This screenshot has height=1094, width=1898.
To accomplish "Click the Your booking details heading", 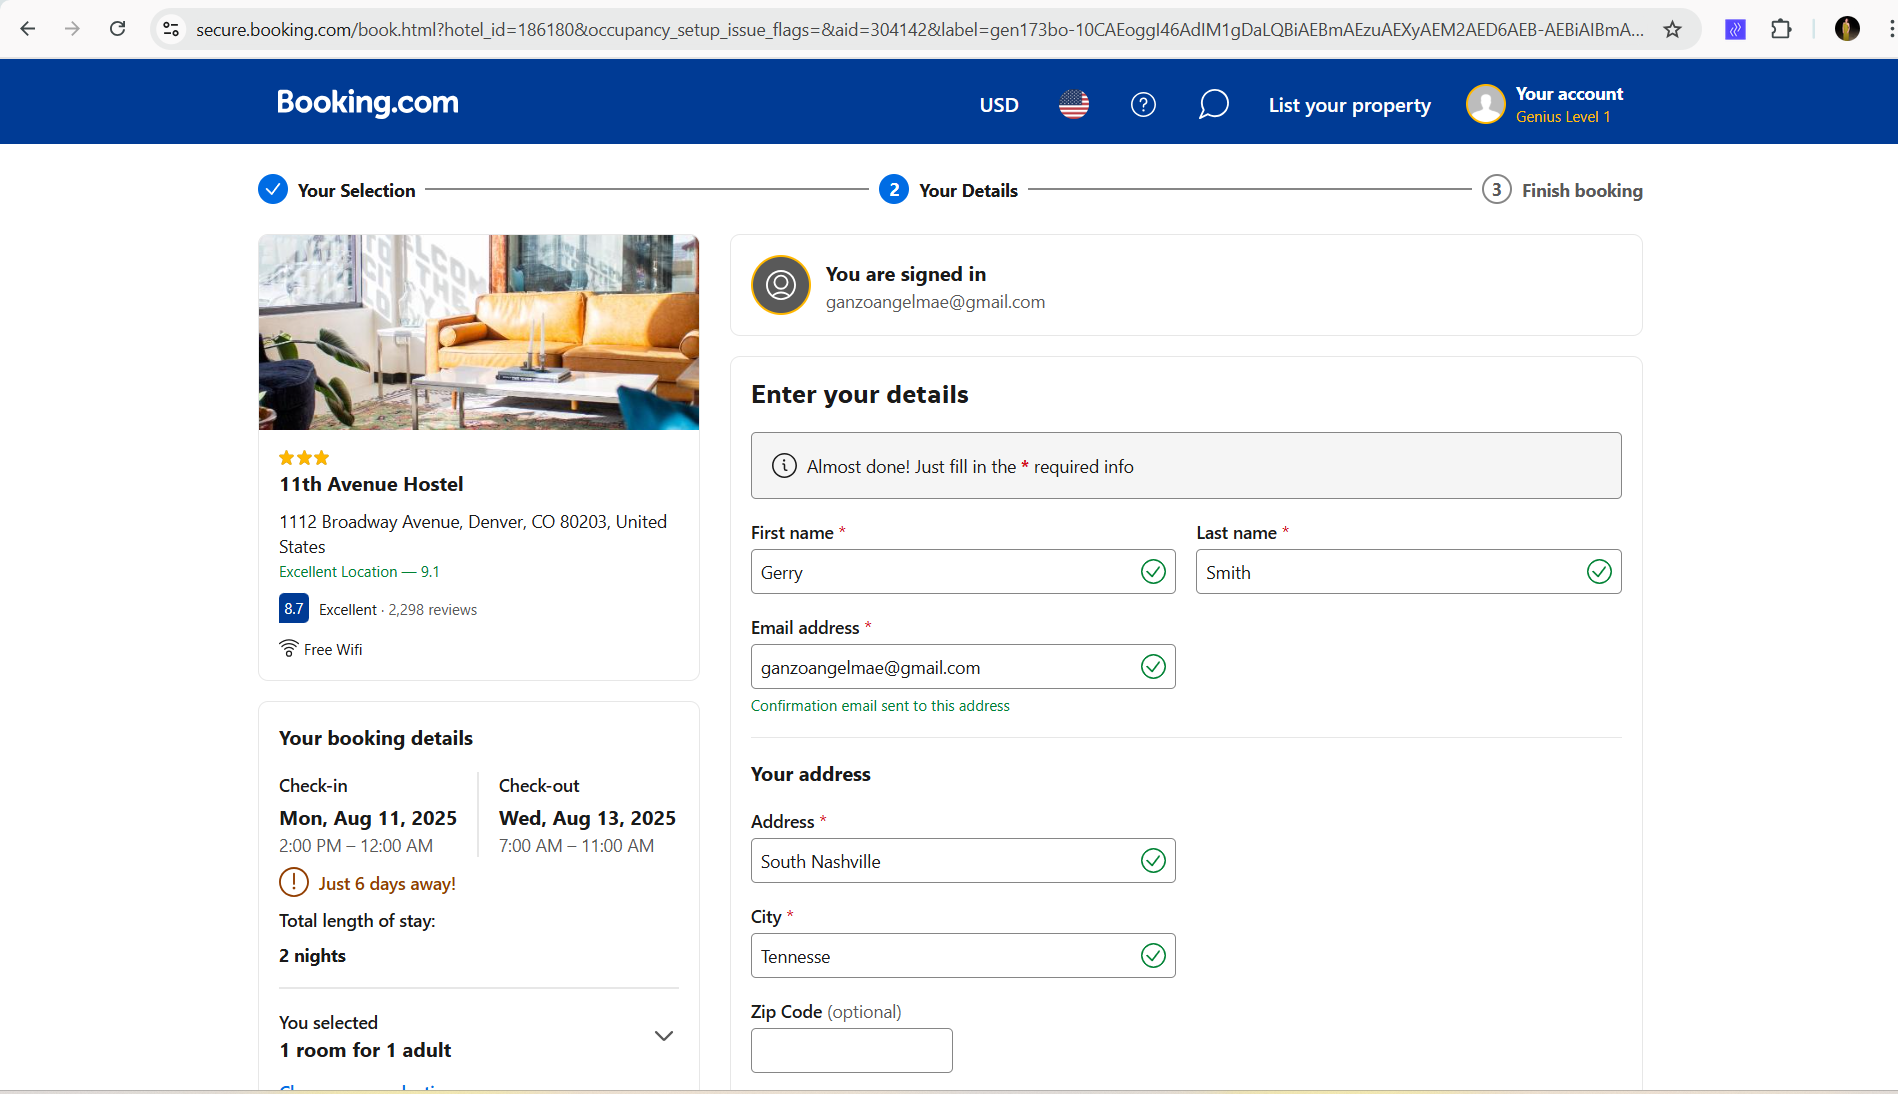I will [x=376, y=738].
